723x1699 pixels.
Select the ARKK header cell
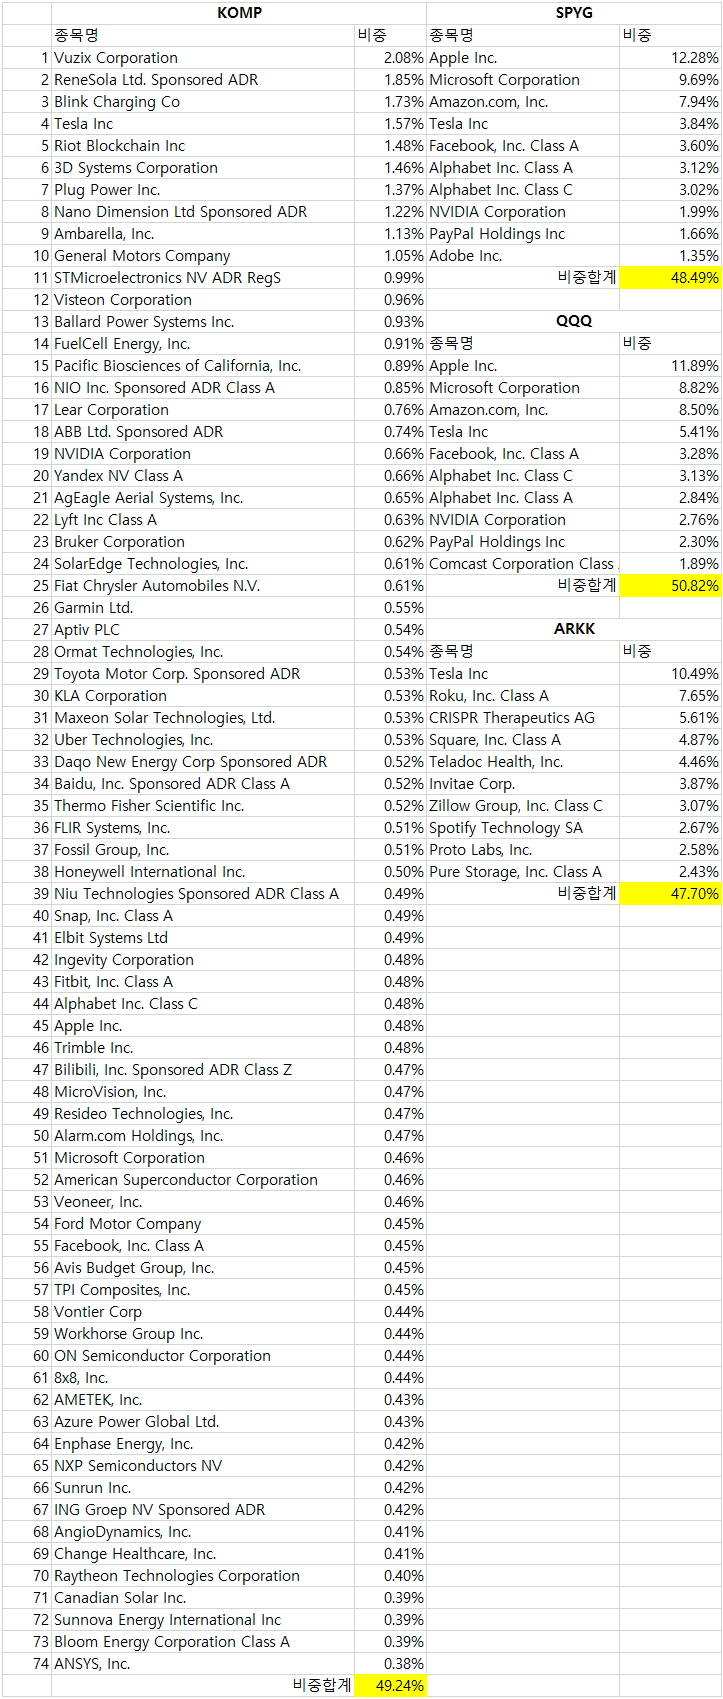click(574, 629)
